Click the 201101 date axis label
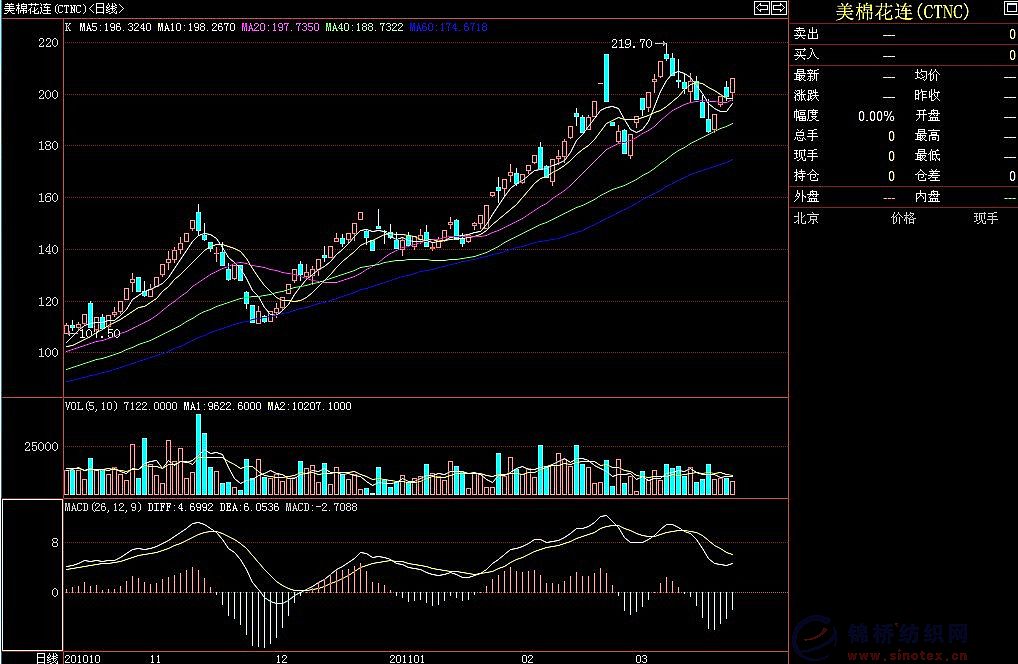This screenshot has height=664, width=1018. point(408,658)
